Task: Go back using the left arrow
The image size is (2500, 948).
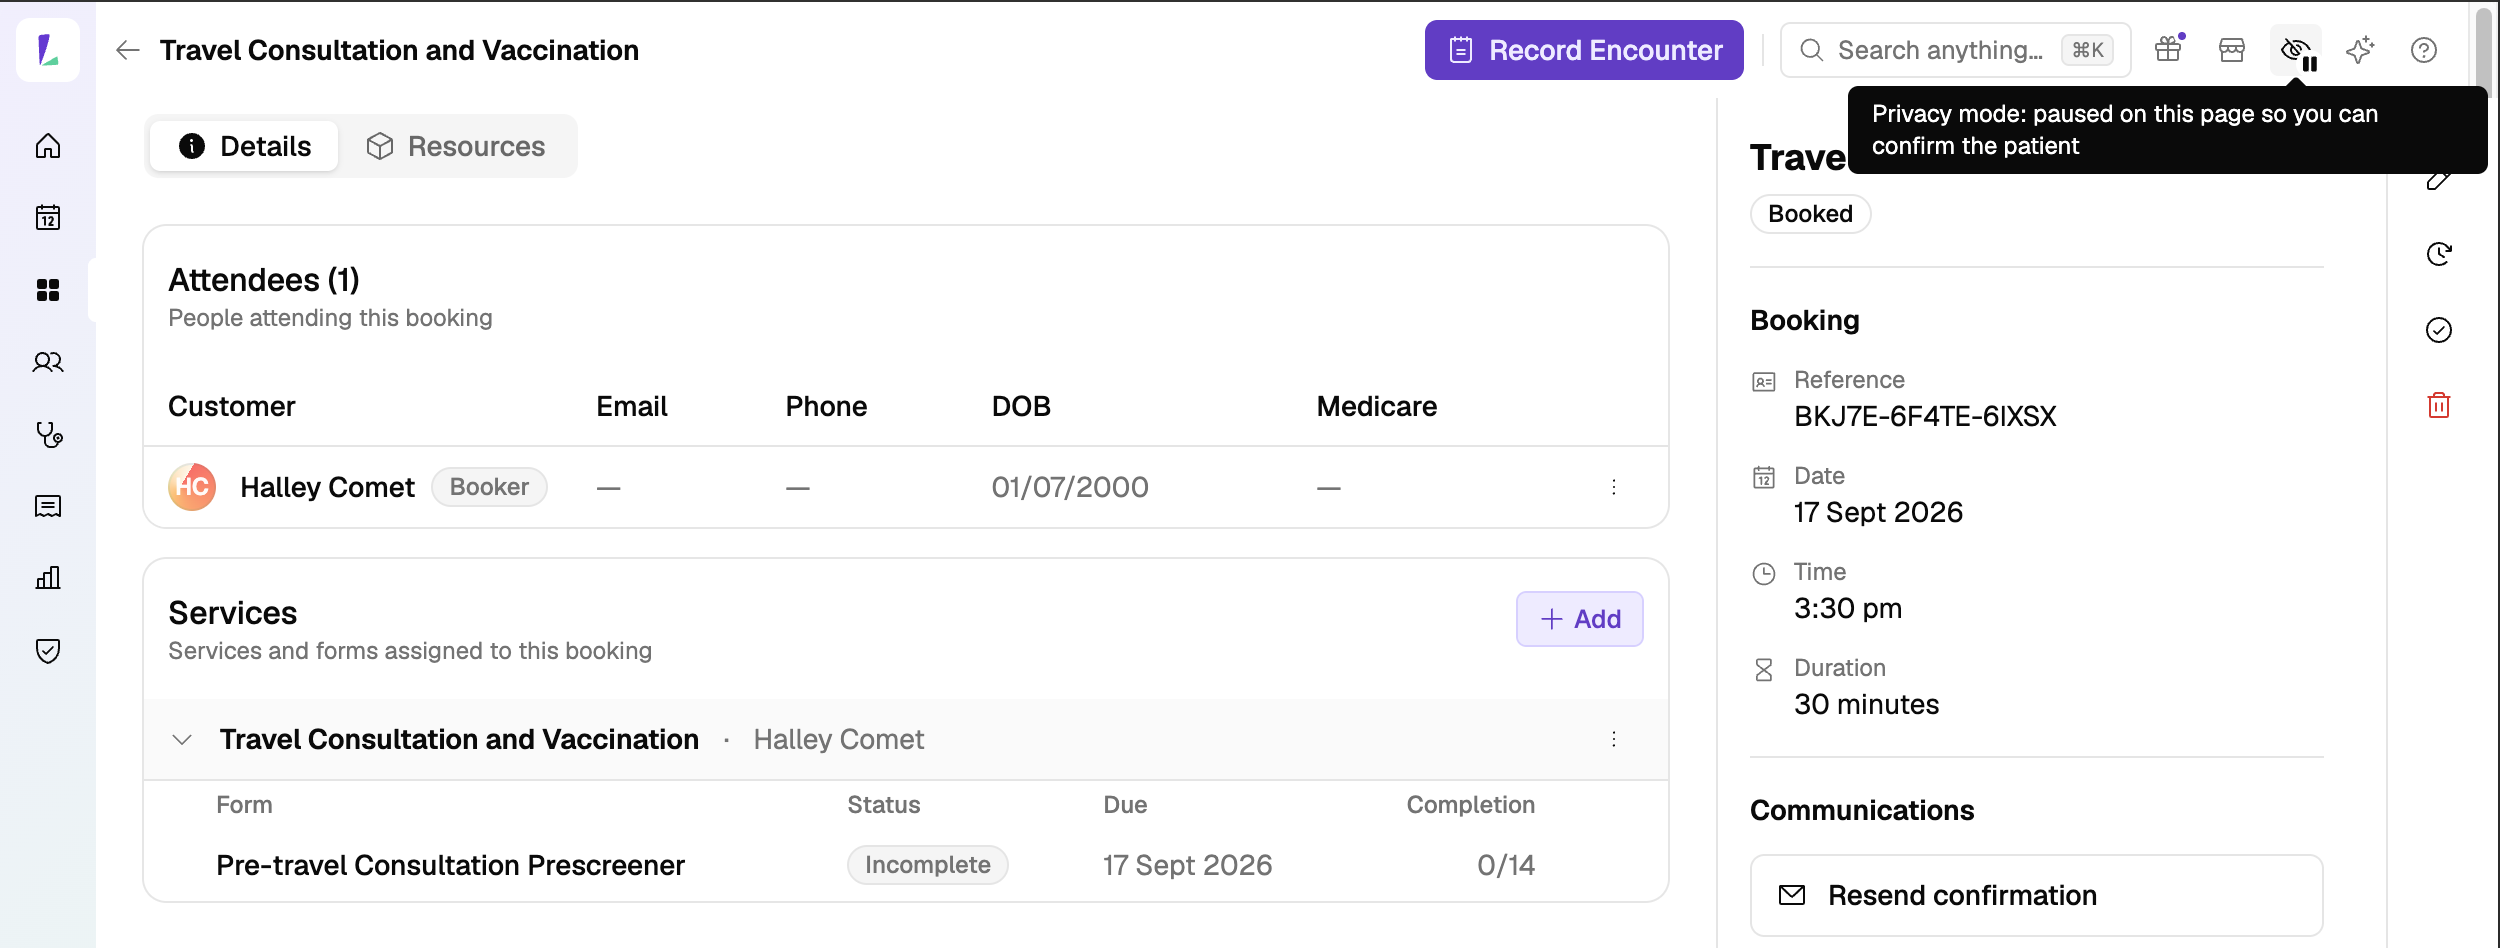Action: tap(127, 50)
